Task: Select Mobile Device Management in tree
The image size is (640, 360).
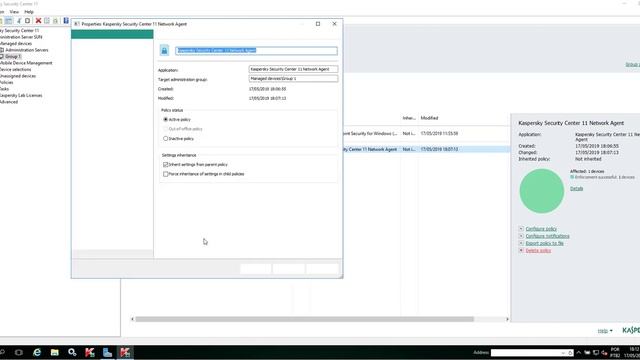Action: coord(26,63)
